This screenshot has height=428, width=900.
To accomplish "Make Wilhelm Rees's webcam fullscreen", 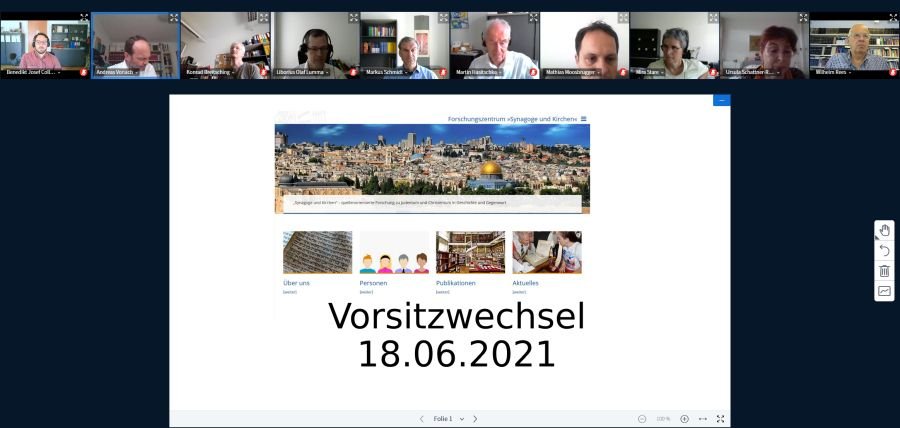I will tap(893, 18).
